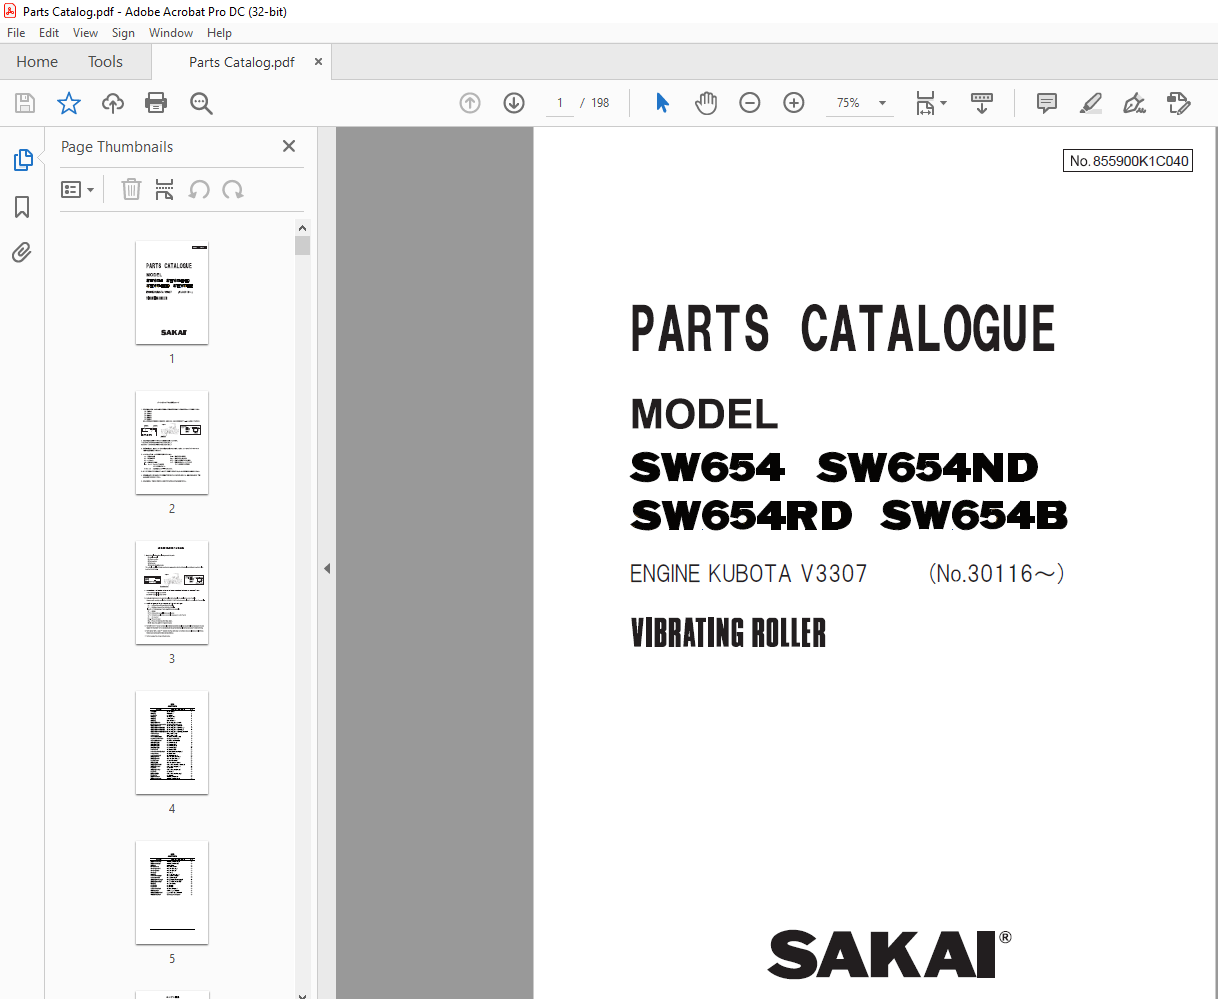Close the Parts Catalog.pdf tab
The image size is (1218, 999).
click(x=319, y=62)
